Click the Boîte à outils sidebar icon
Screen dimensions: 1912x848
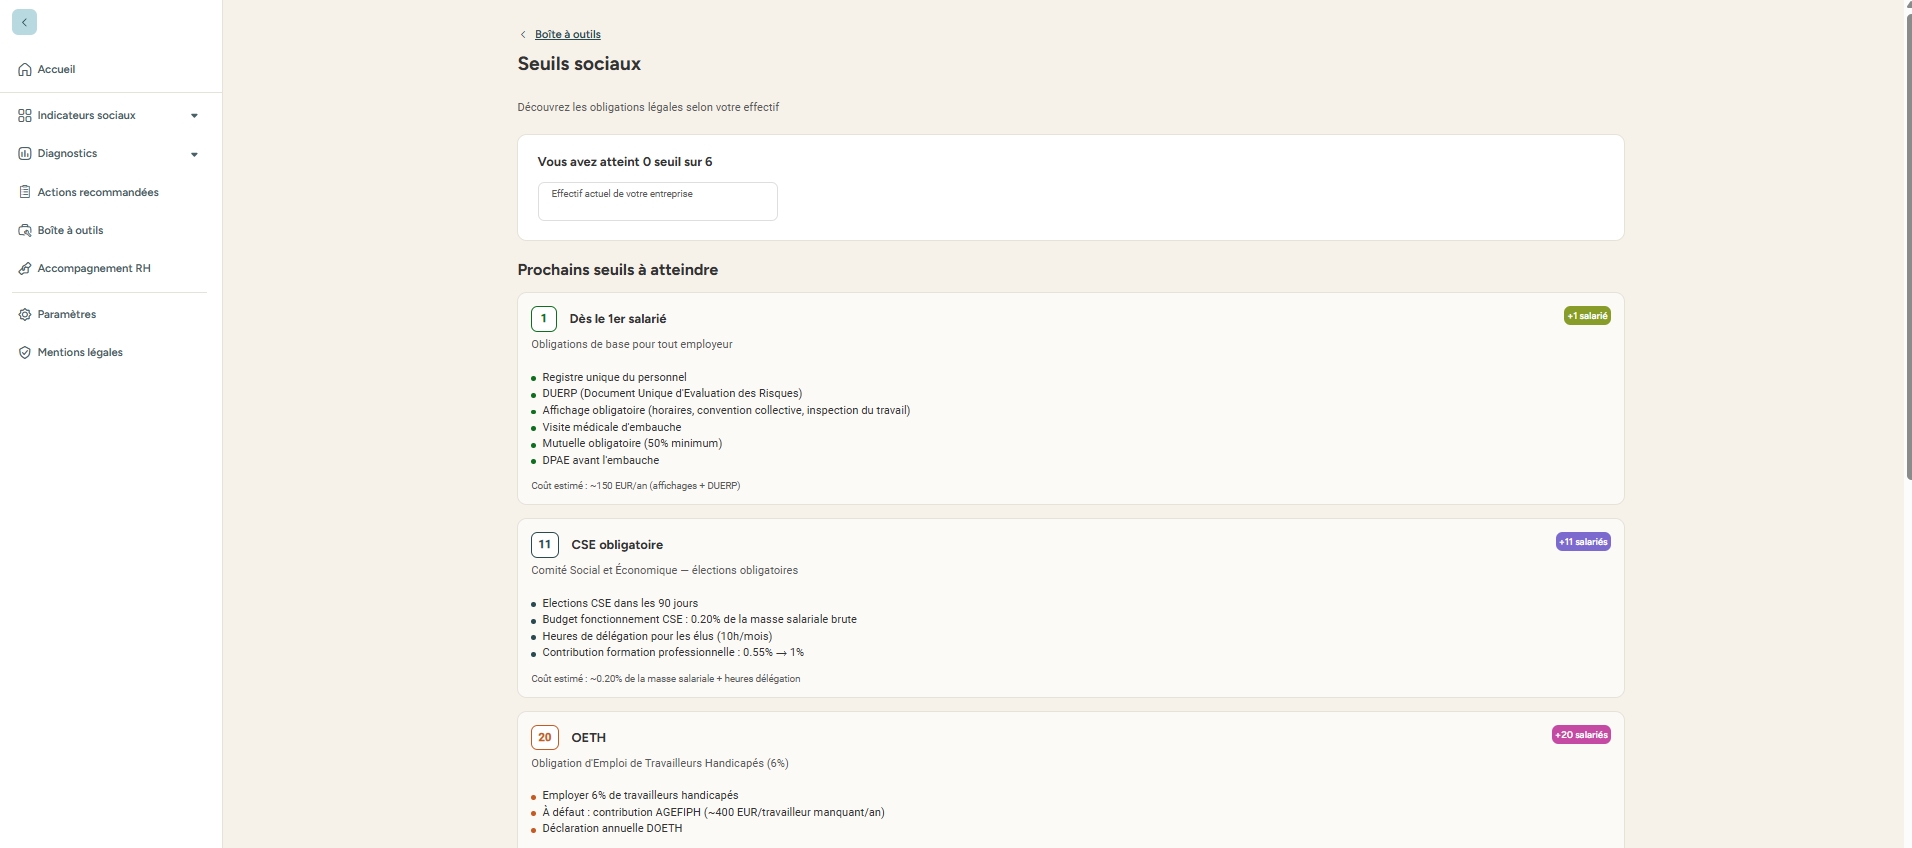(x=25, y=231)
